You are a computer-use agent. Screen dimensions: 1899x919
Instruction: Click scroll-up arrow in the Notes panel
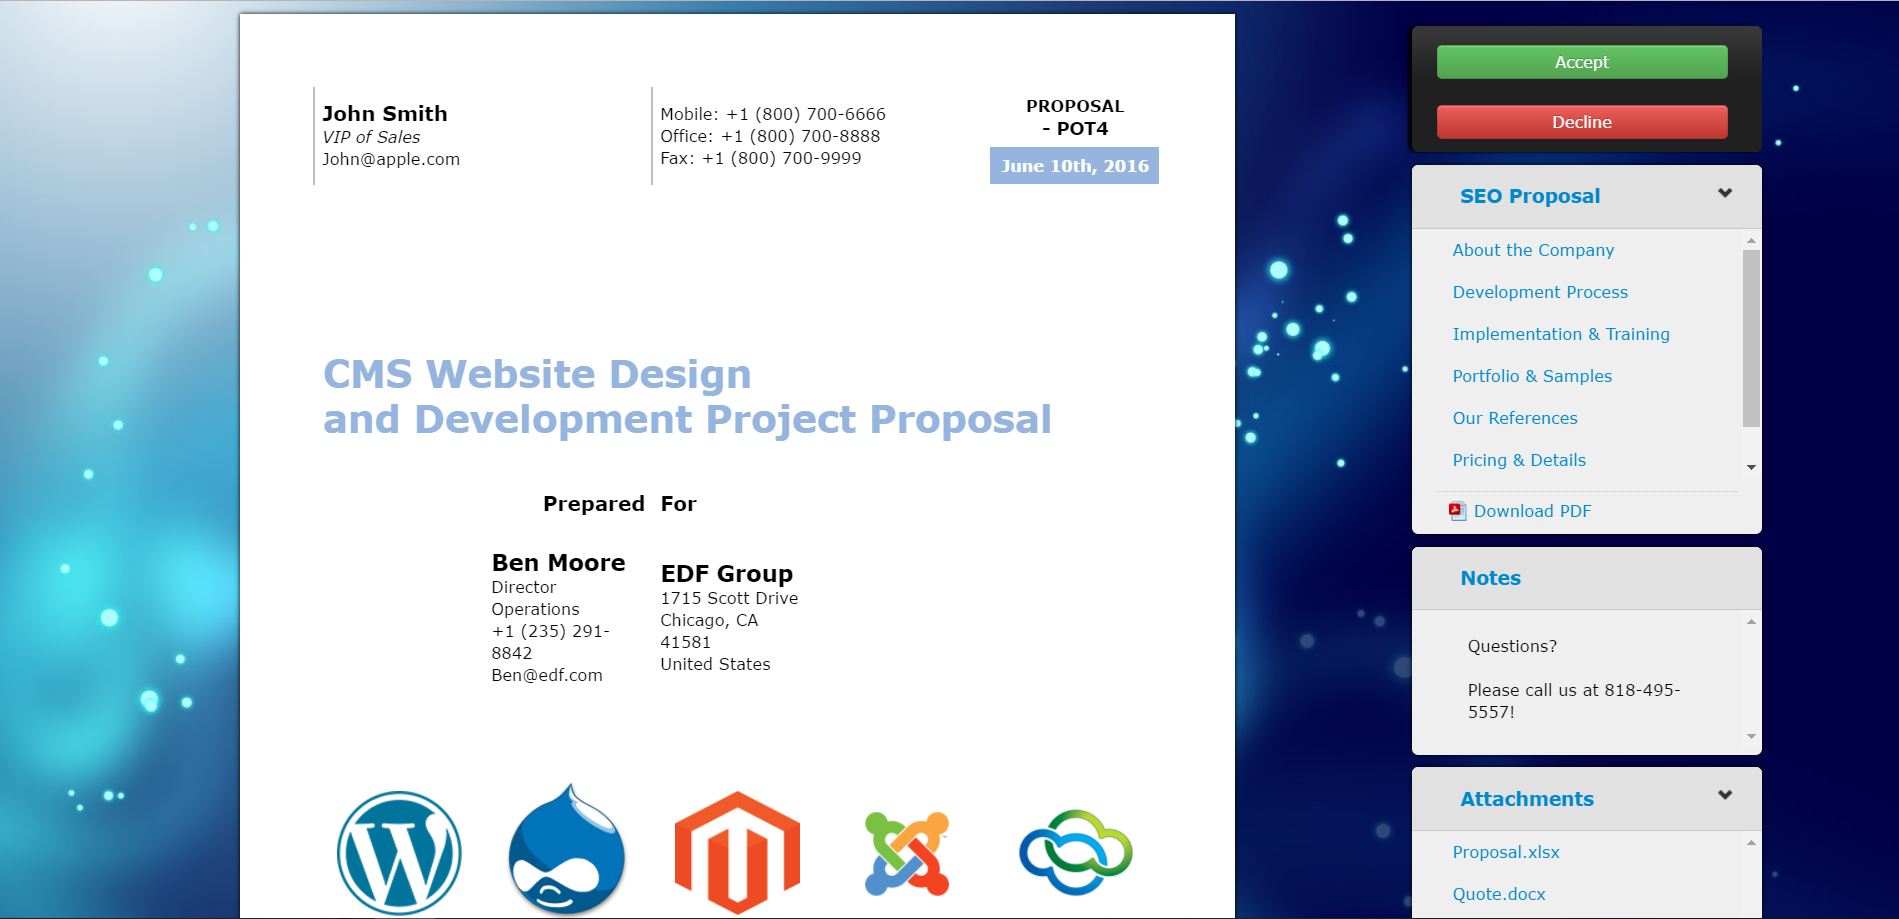1751,622
